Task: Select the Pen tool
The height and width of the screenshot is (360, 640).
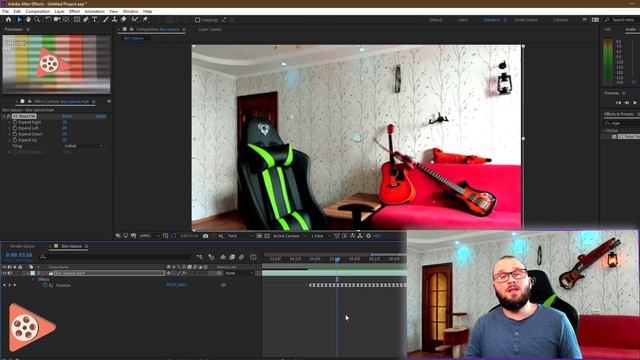Action: click(x=86, y=19)
